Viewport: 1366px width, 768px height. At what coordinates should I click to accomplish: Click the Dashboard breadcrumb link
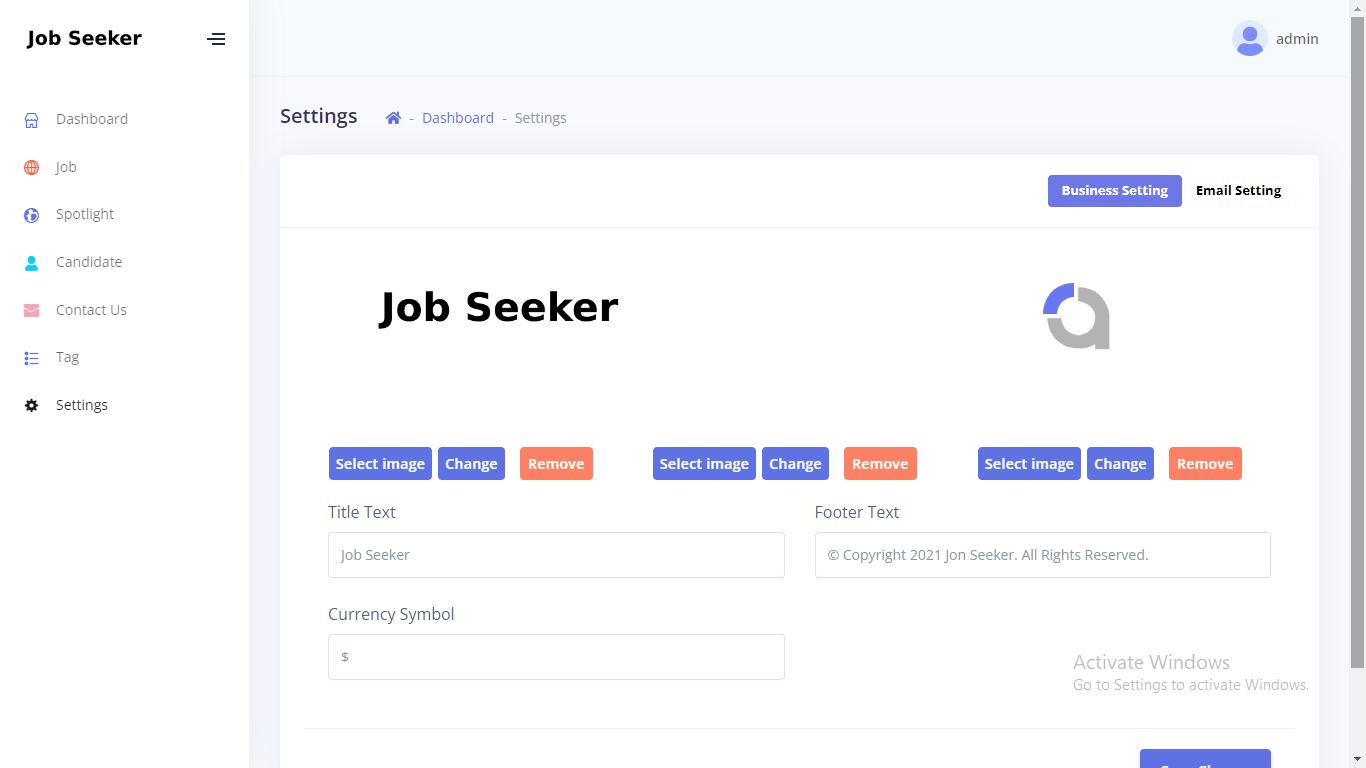pos(458,118)
